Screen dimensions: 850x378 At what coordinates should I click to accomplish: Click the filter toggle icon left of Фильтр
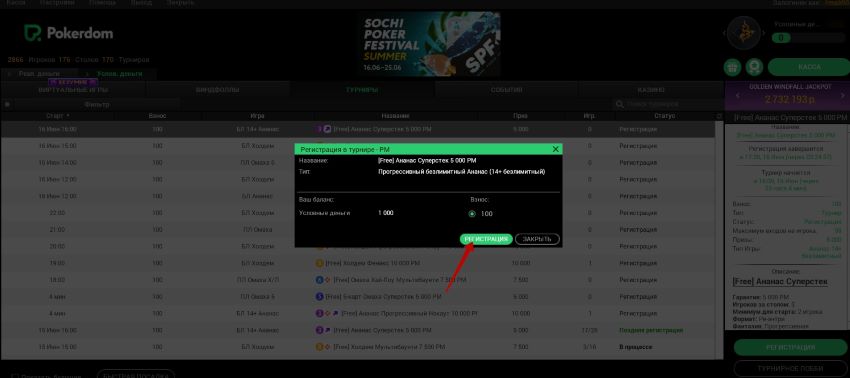8,105
